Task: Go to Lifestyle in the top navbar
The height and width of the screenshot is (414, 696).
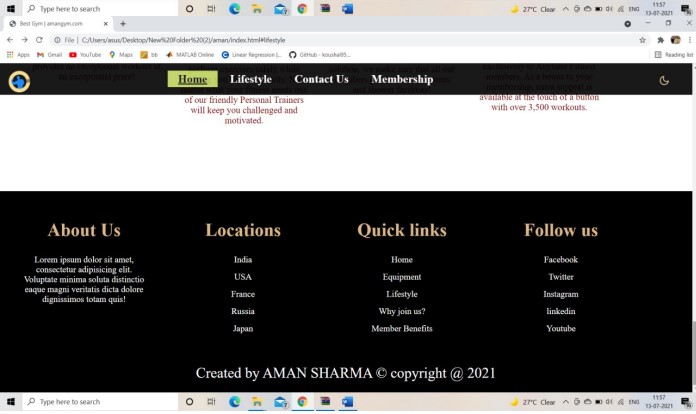Action: click(251, 79)
